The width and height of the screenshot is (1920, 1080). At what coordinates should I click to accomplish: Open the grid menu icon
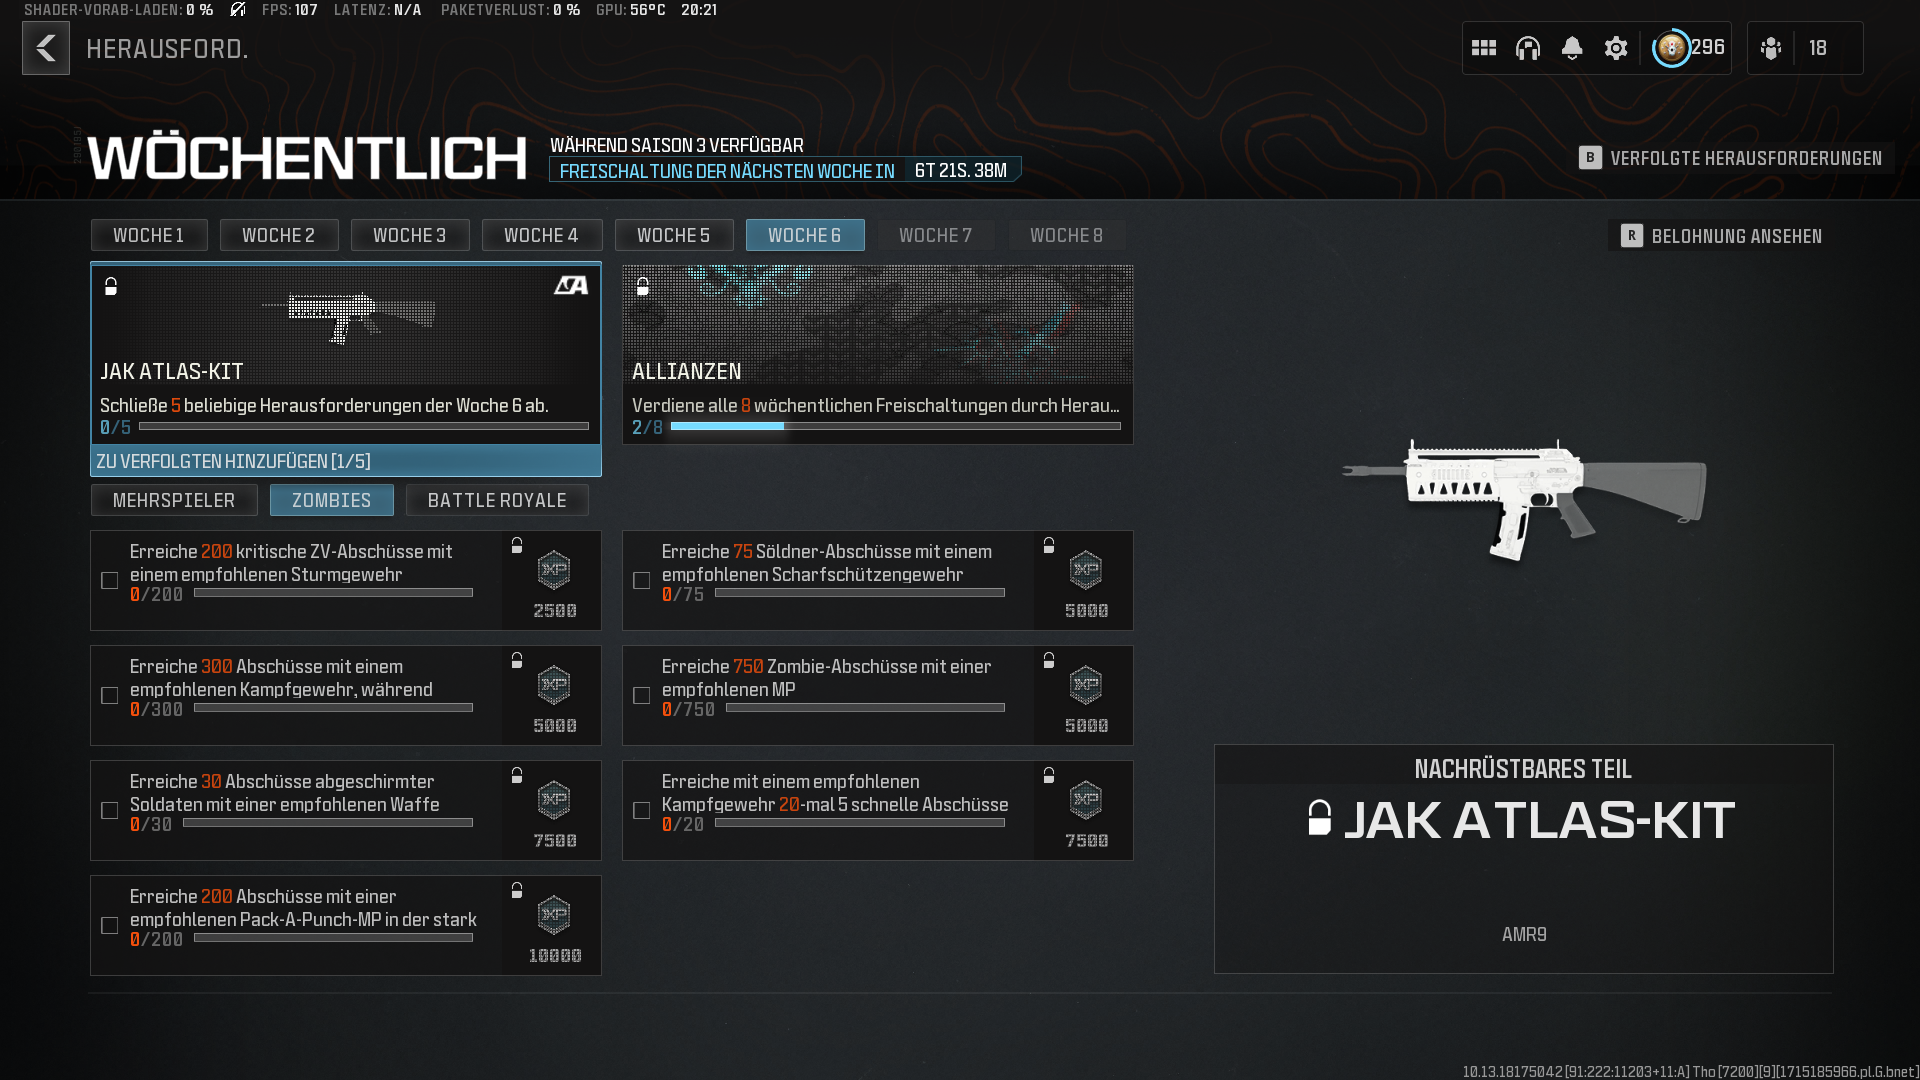pos(1484,48)
